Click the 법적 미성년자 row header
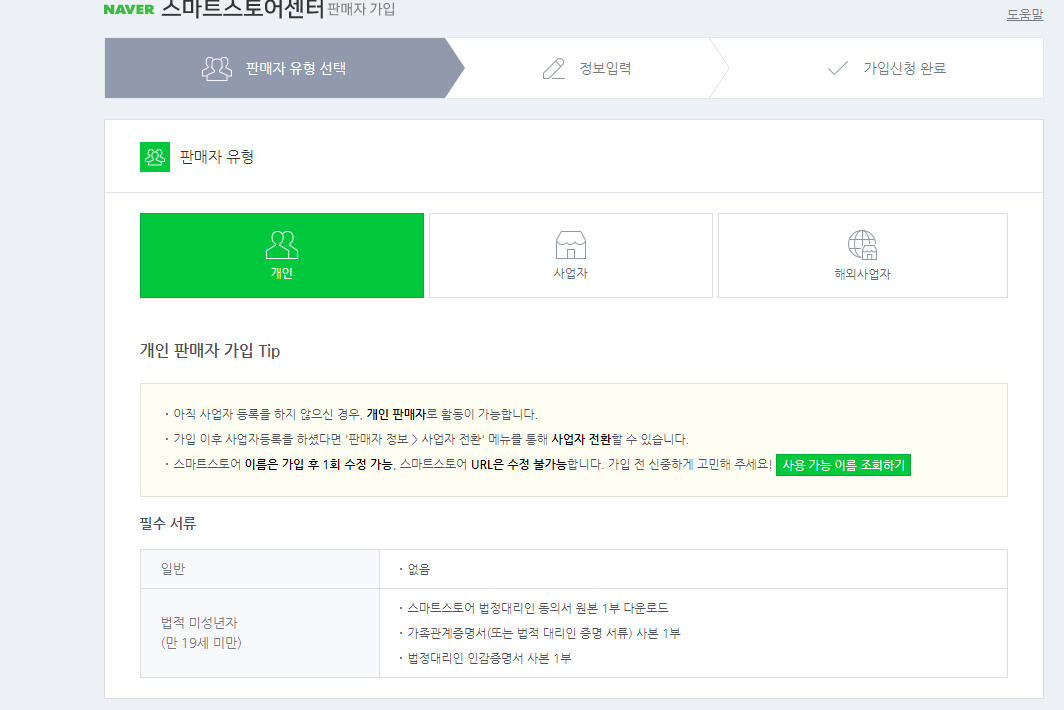The width and height of the screenshot is (1064, 710). coord(200,622)
